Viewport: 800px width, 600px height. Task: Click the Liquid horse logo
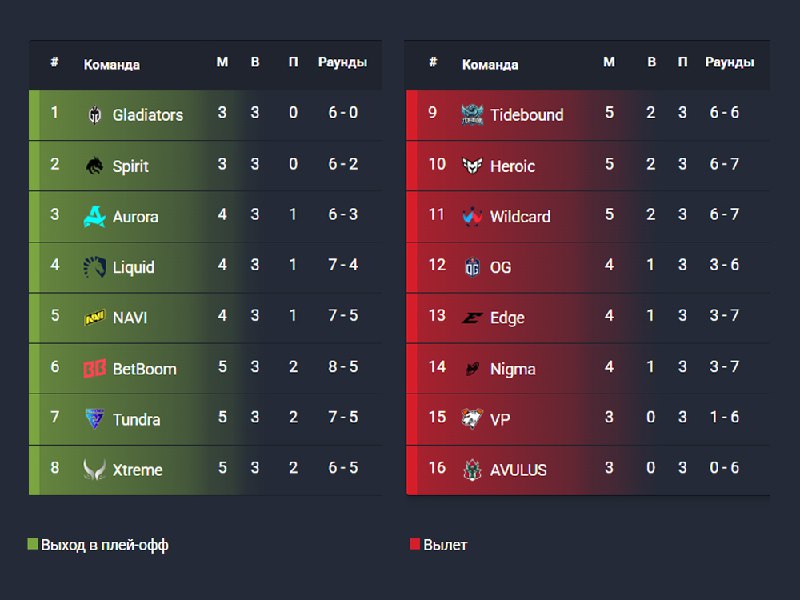tap(94, 267)
